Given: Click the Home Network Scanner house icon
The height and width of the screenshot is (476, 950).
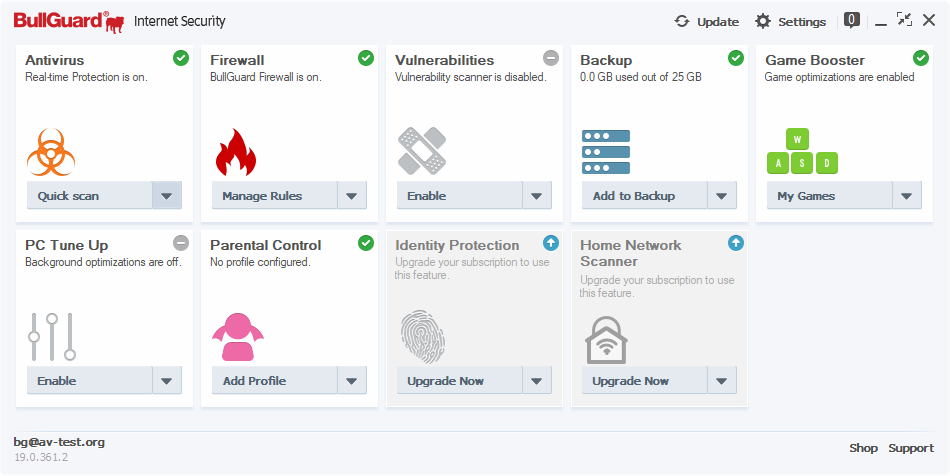Looking at the screenshot, I should coord(606,338).
